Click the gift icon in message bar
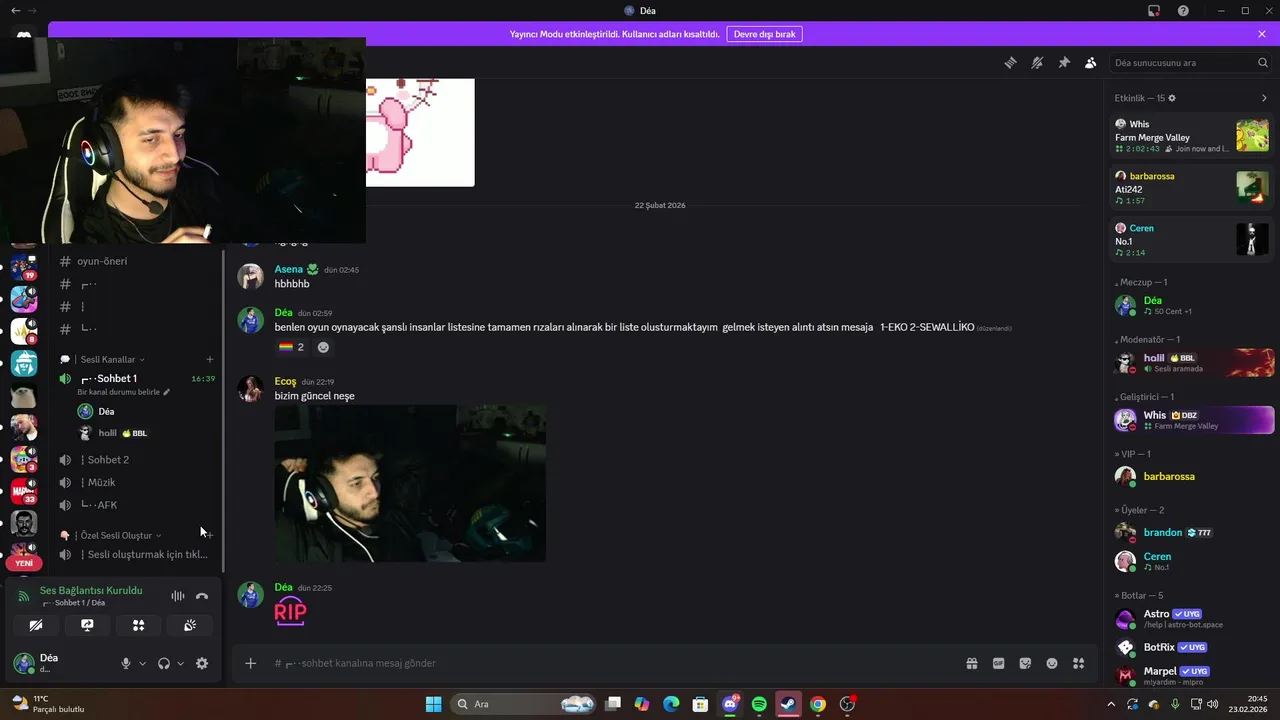 (x=971, y=663)
